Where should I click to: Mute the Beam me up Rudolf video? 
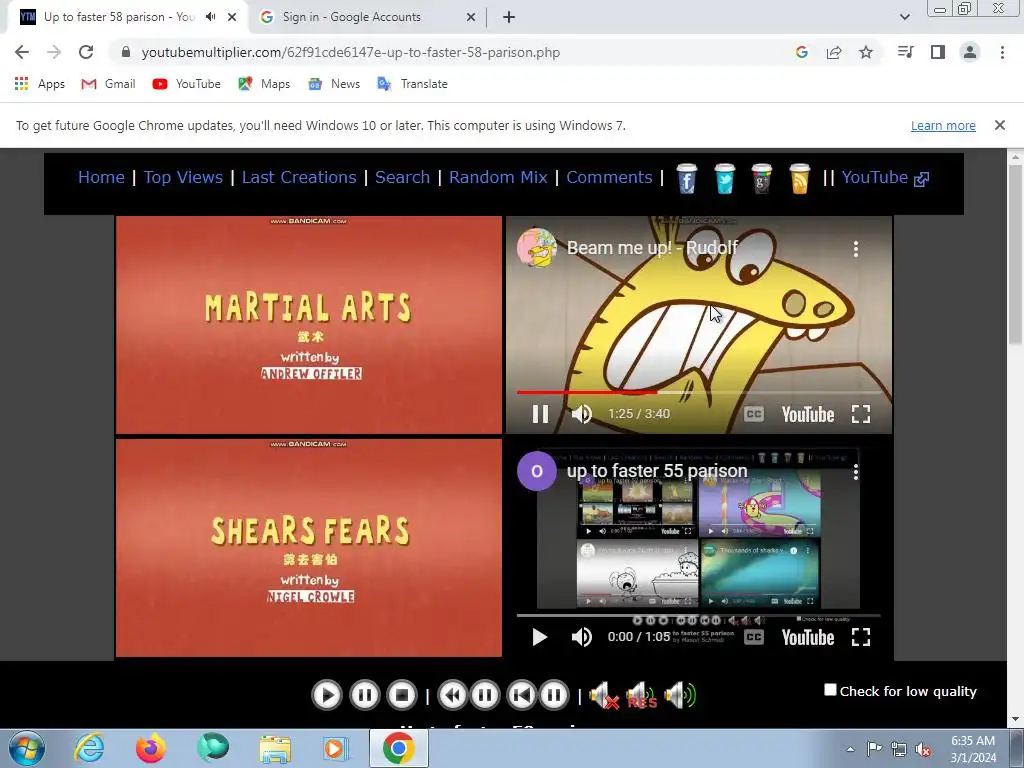tap(581, 414)
